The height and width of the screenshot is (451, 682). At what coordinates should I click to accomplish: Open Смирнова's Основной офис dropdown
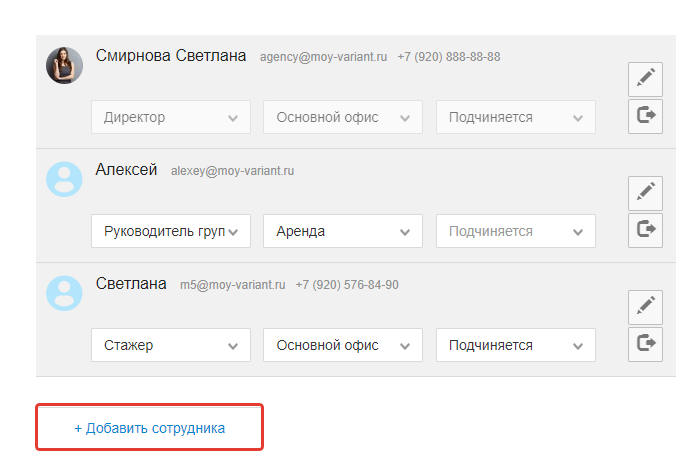343,117
